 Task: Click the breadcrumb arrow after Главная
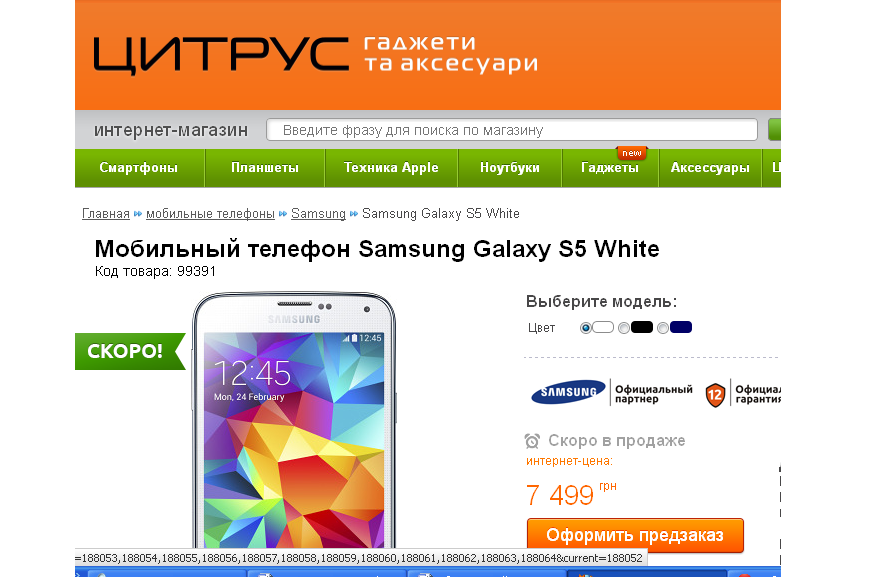click(x=138, y=214)
